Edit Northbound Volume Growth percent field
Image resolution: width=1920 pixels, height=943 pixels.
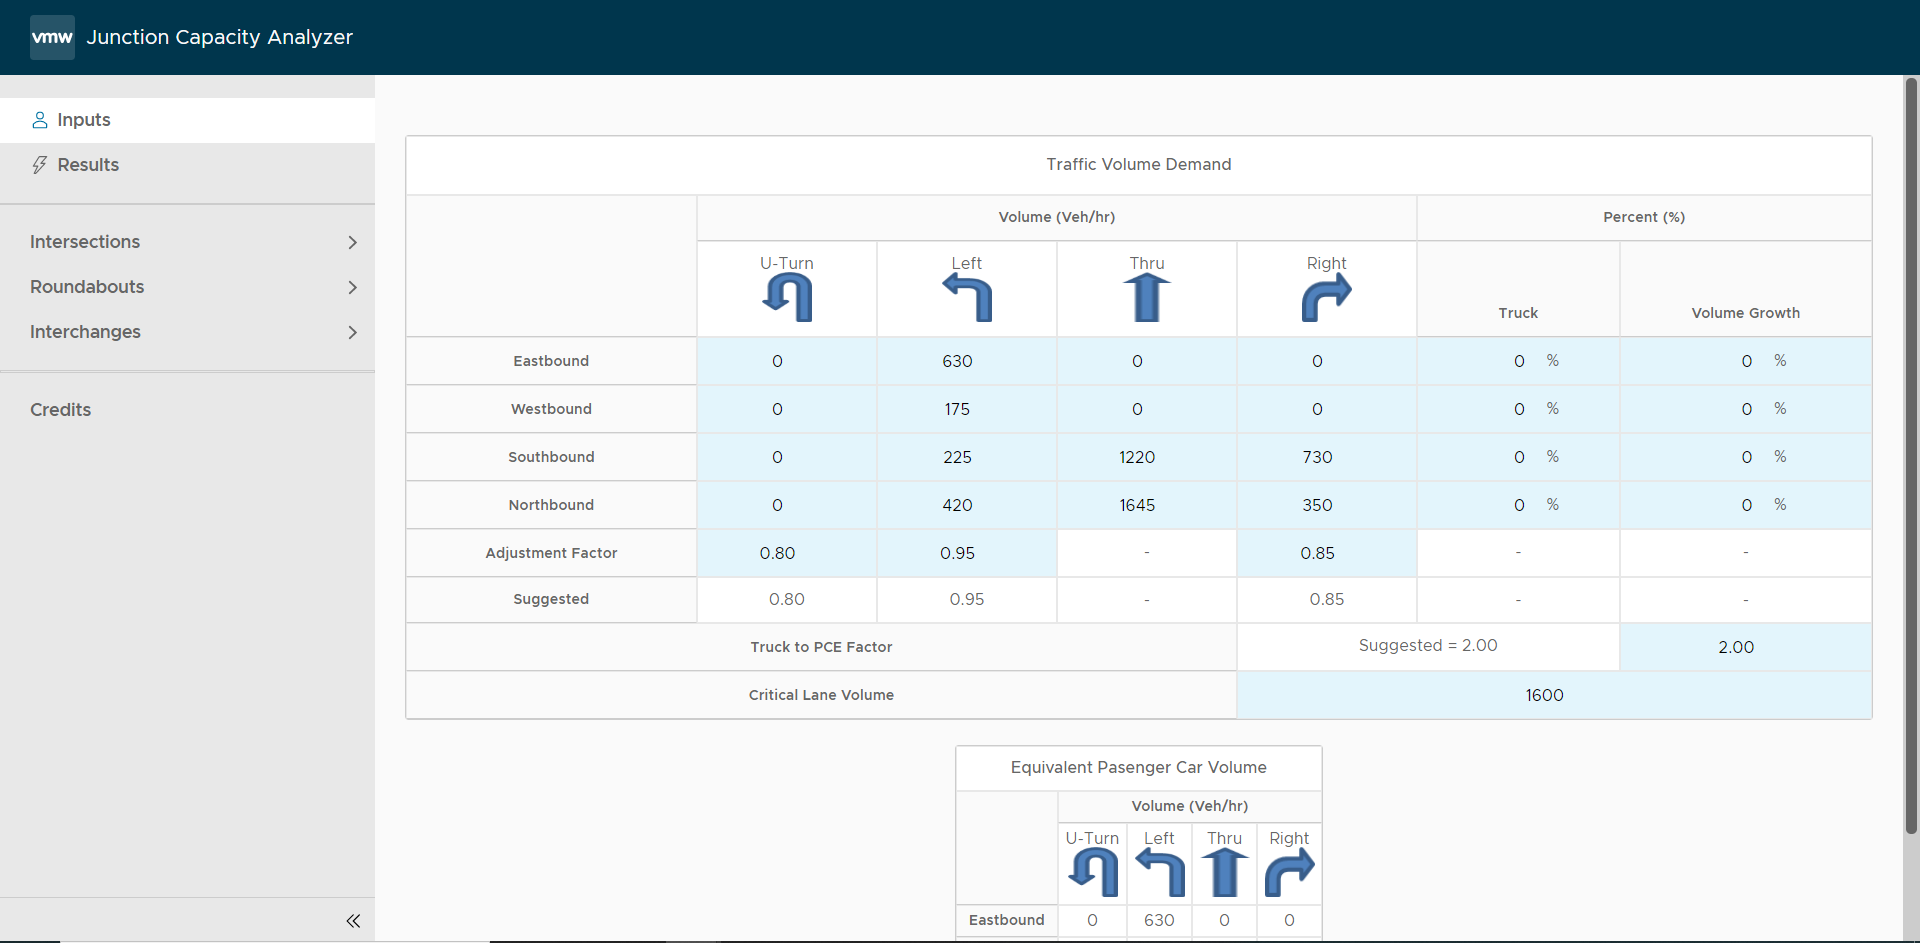click(1746, 505)
